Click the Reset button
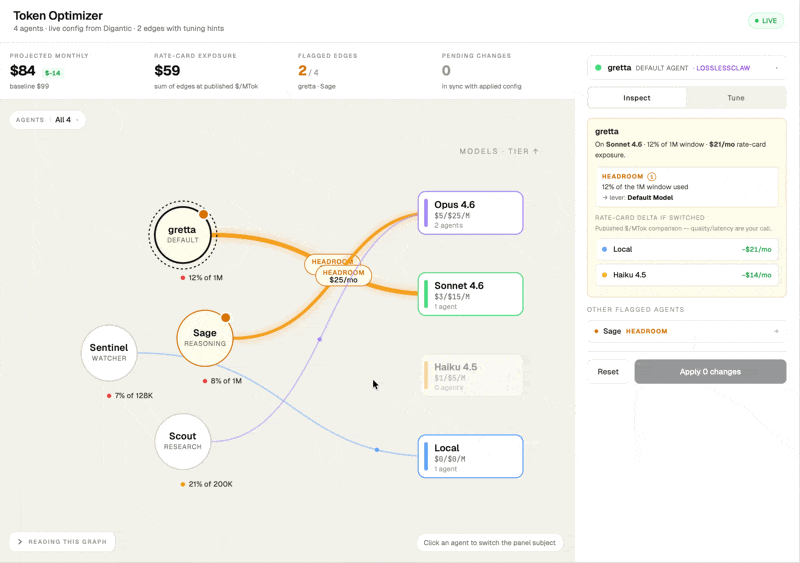 (608, 372)
